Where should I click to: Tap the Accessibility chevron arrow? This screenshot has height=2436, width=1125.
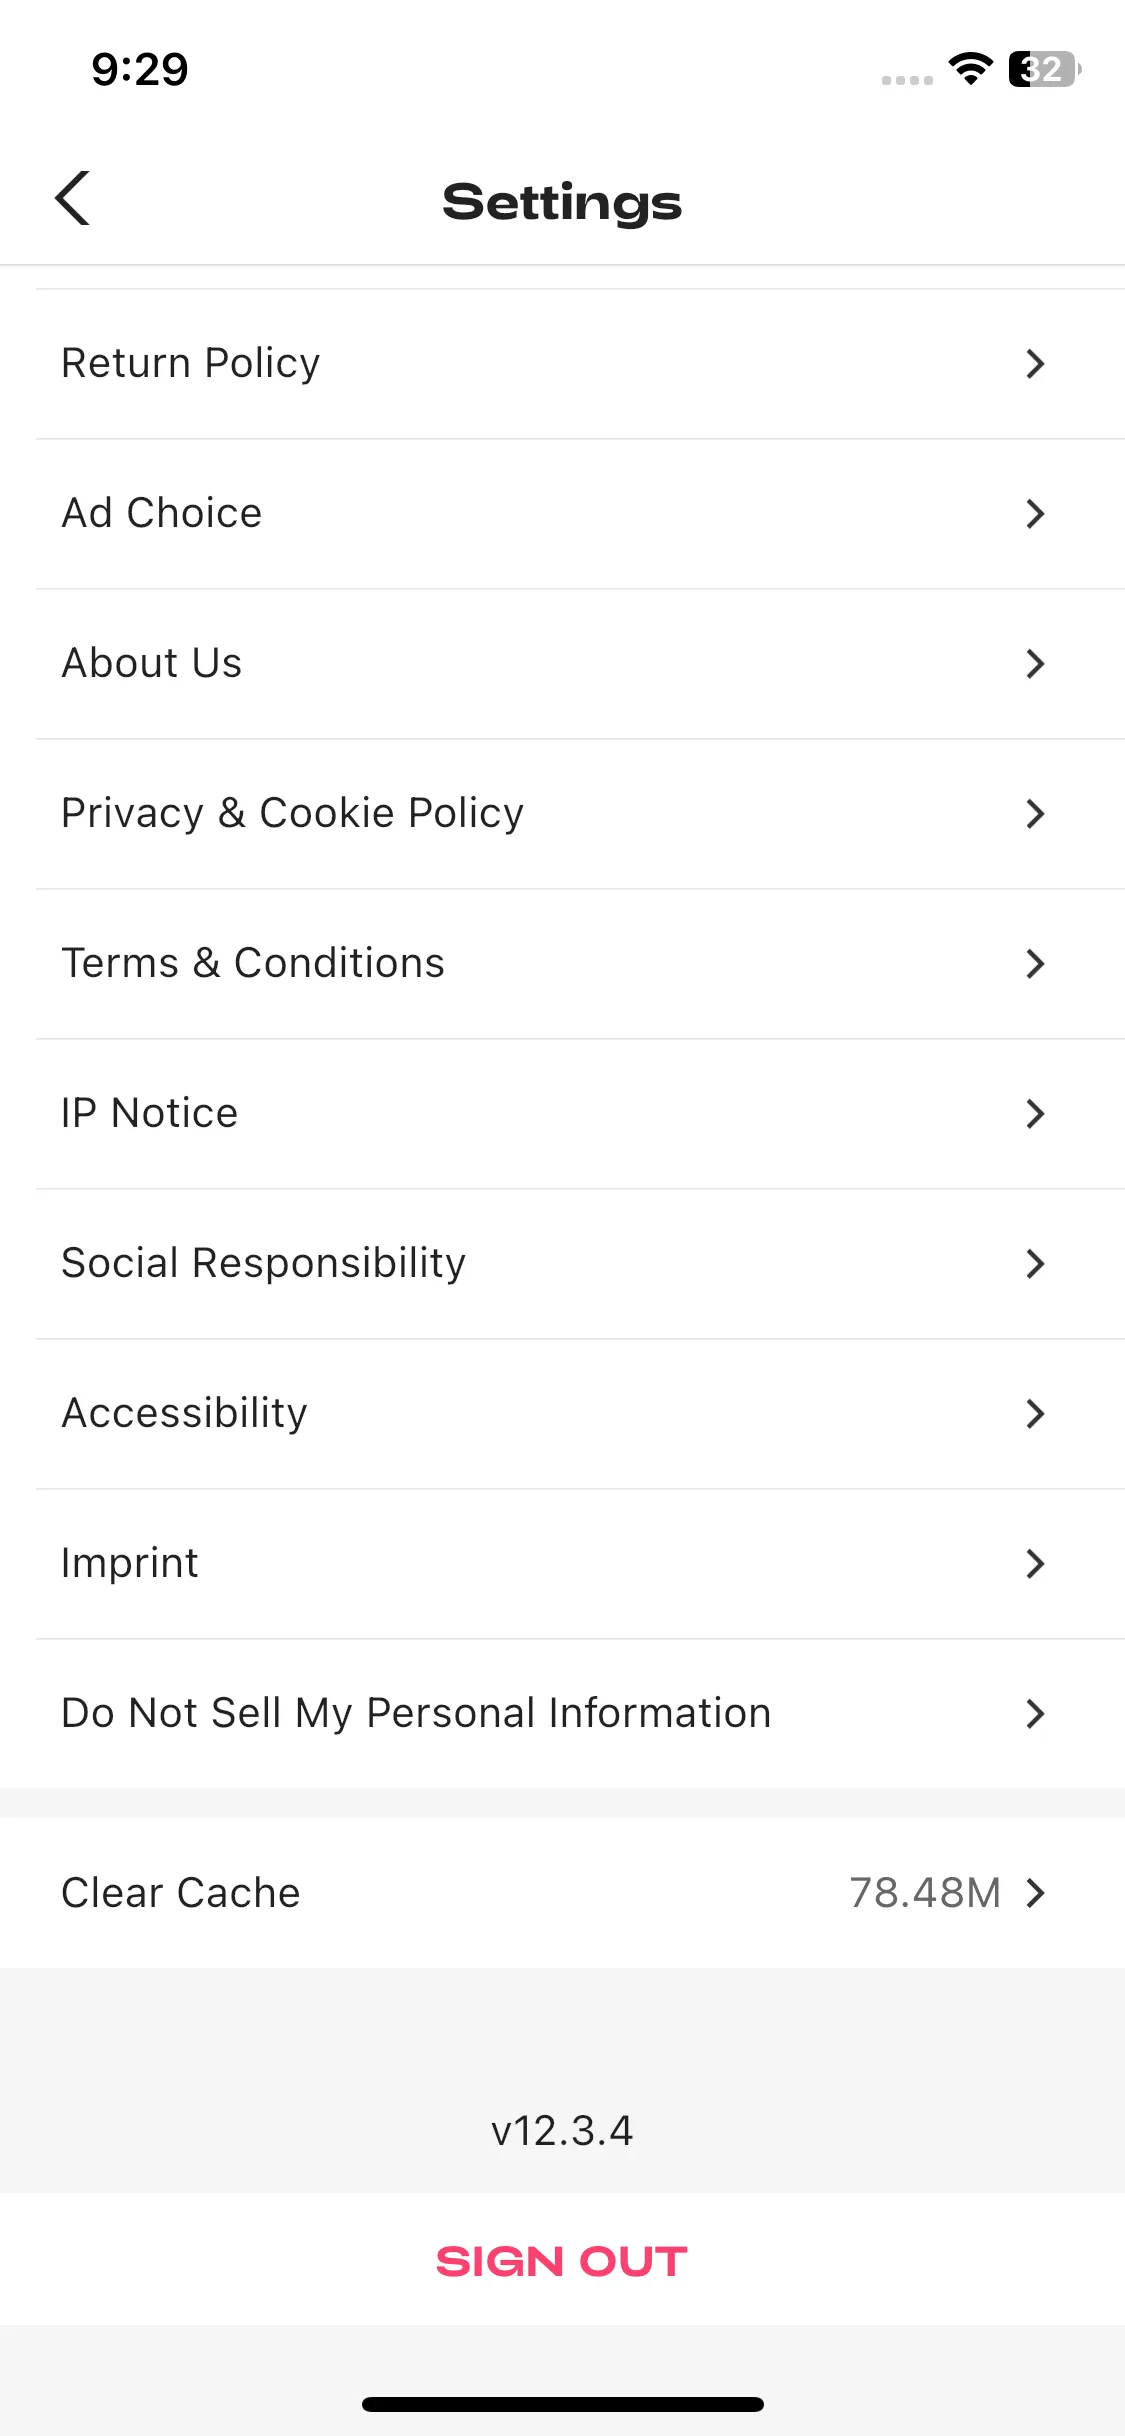point(1035,1414)
